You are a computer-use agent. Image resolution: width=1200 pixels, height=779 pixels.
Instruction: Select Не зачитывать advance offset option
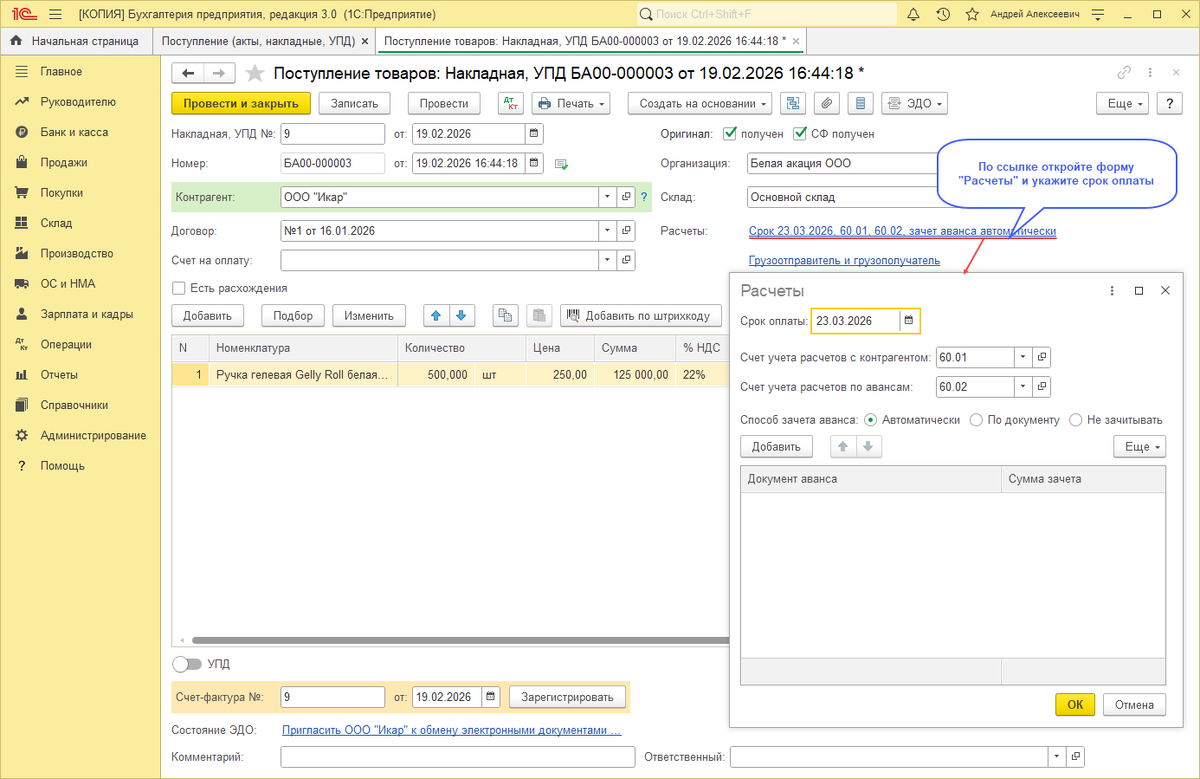1076,420
